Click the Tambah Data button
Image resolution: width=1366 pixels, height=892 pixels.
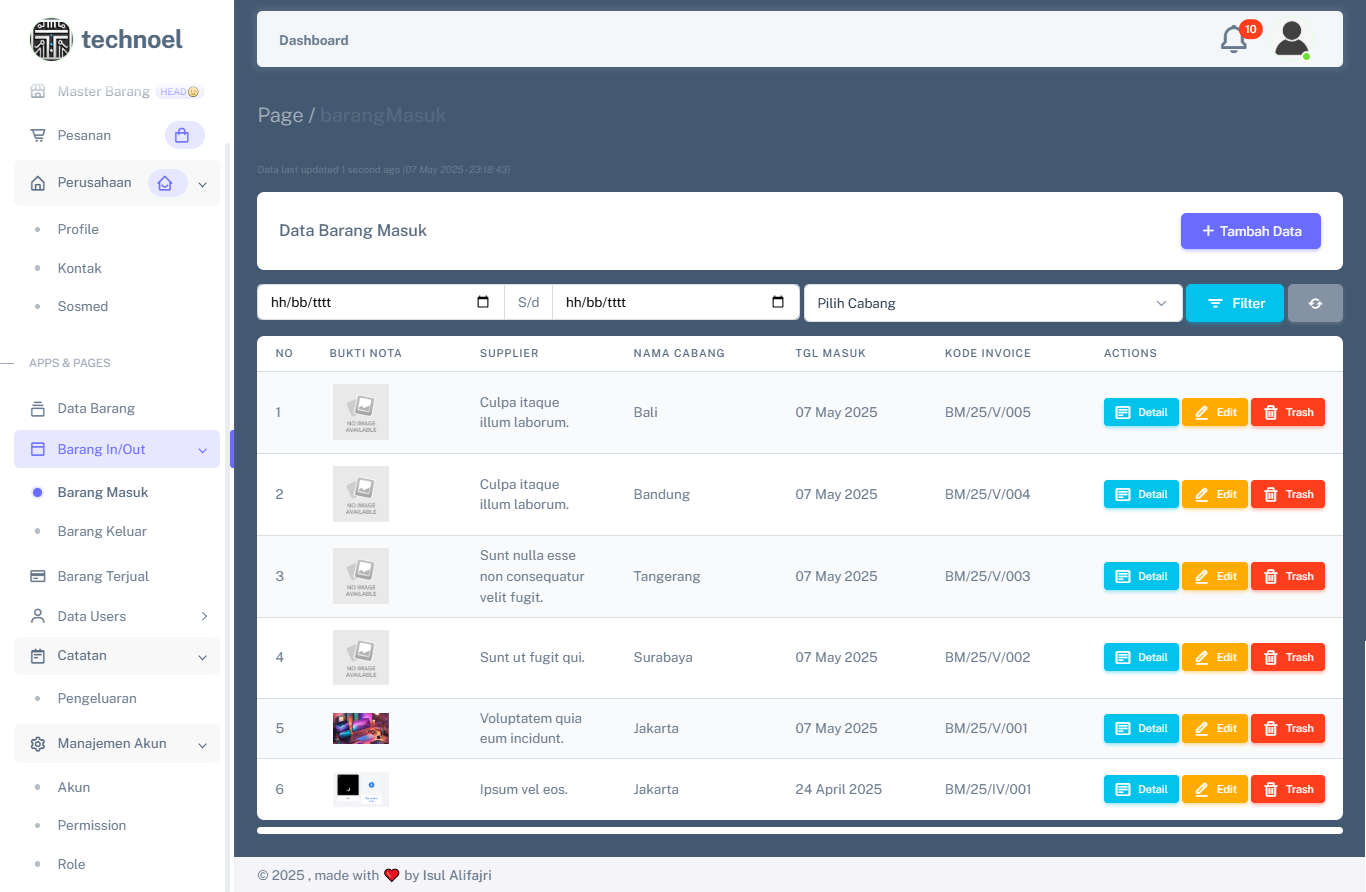point(1250,231)
